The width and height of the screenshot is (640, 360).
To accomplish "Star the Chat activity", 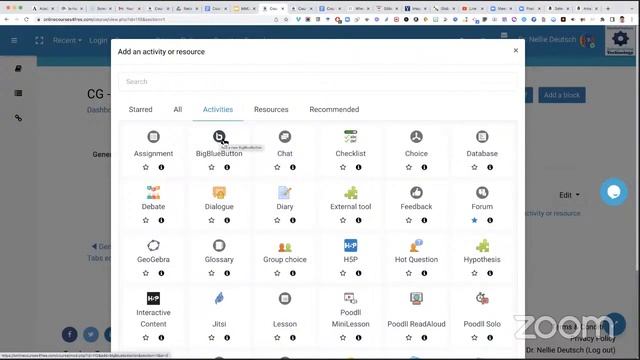I will 277,167.
